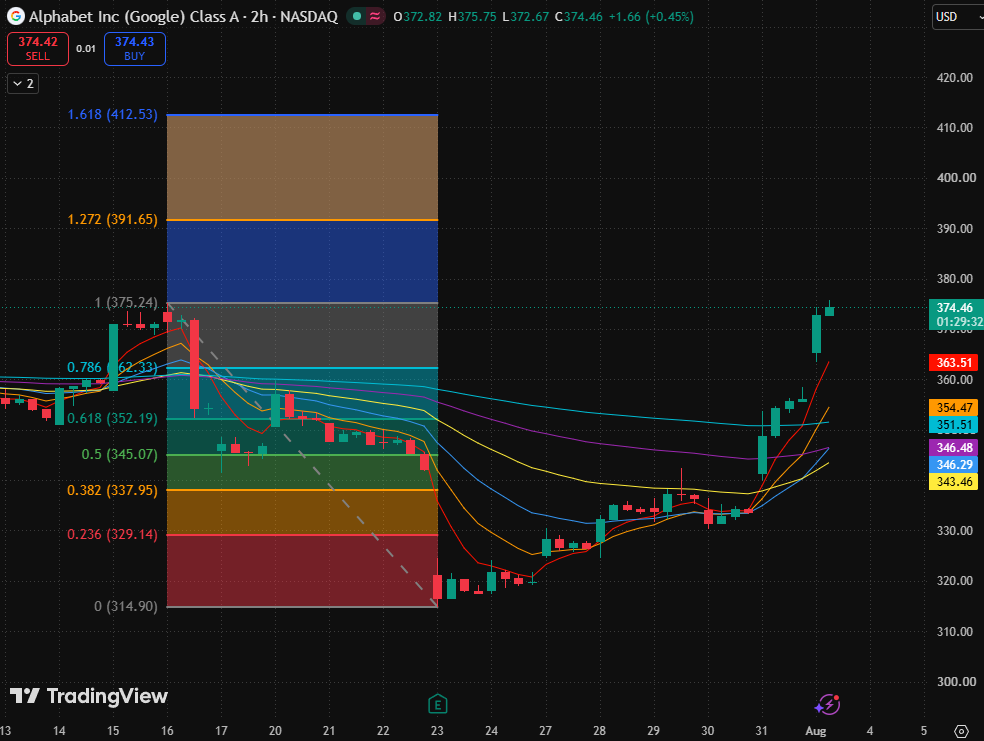Image resolution: width=984 pixels, height=741 pixels.
Task: Open chart settings gear icon in the corner
Action: (961, 731)
